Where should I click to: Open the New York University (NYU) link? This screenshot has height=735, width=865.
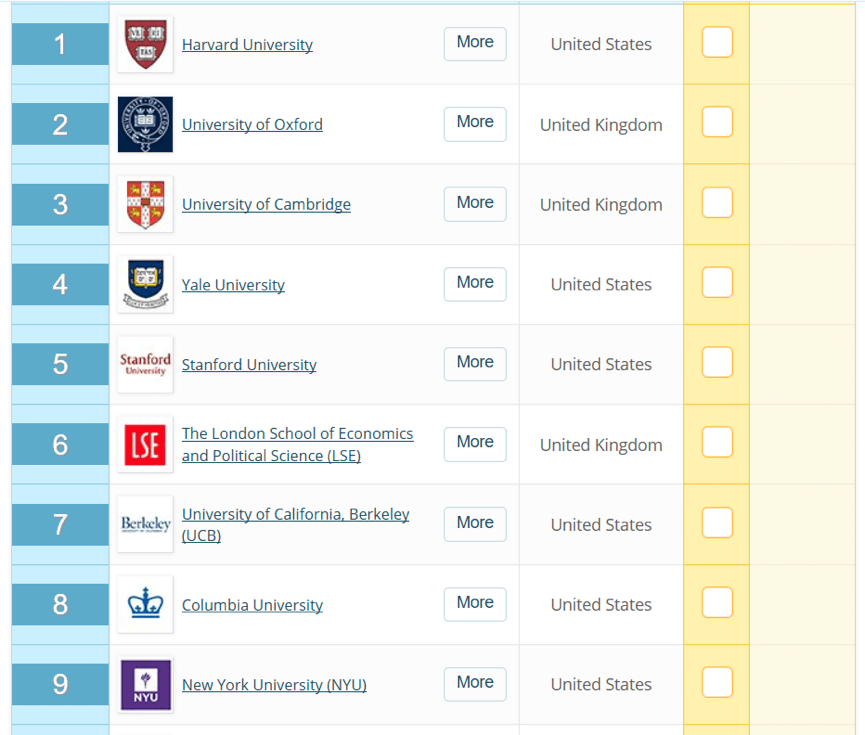pos(274,685)
